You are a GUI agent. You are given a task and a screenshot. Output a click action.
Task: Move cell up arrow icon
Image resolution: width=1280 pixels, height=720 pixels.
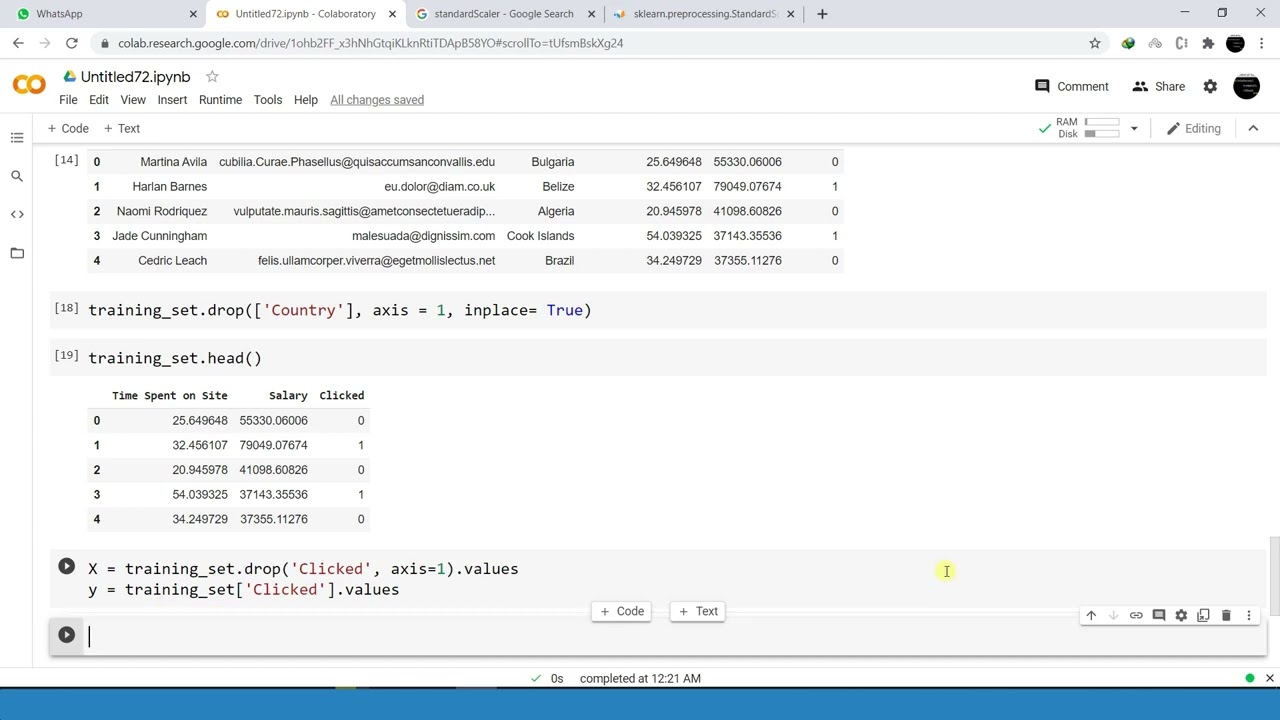(1091, 615)
